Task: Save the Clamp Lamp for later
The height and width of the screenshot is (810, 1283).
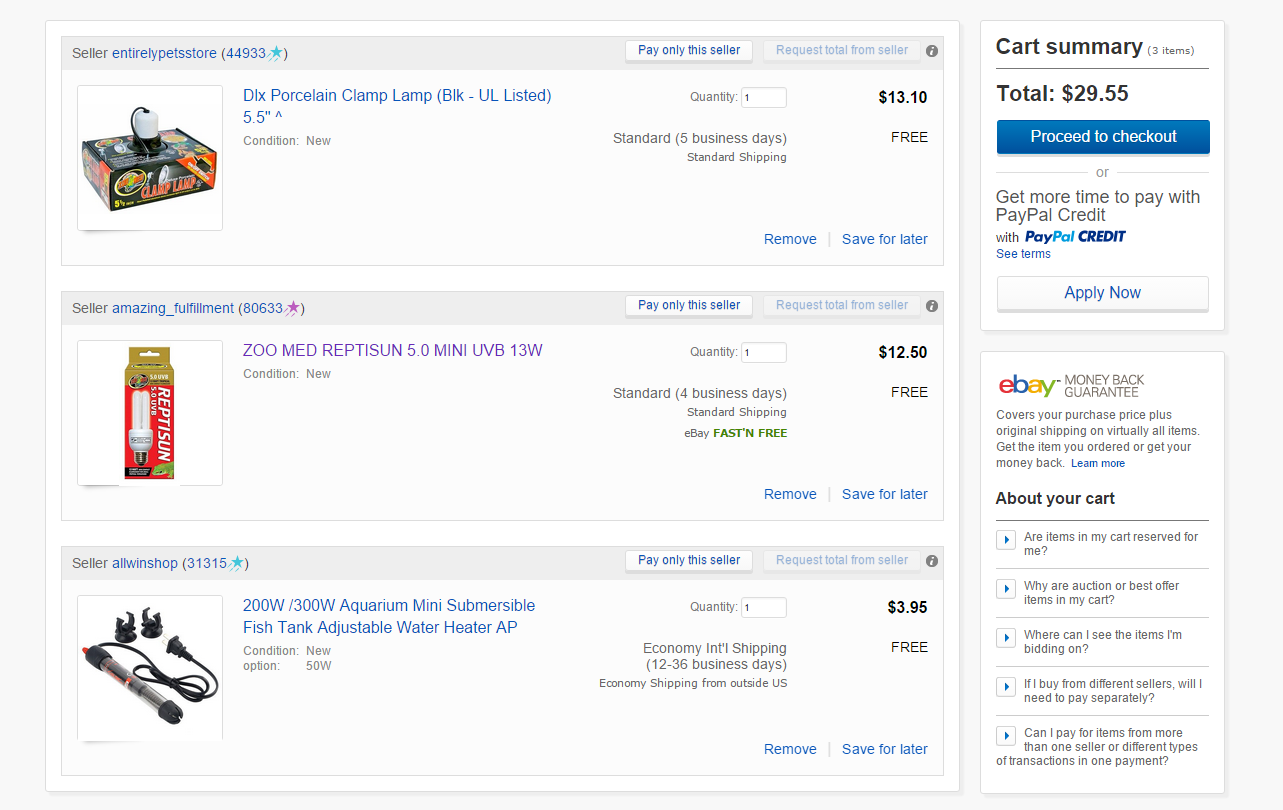Action: [885, 239]
